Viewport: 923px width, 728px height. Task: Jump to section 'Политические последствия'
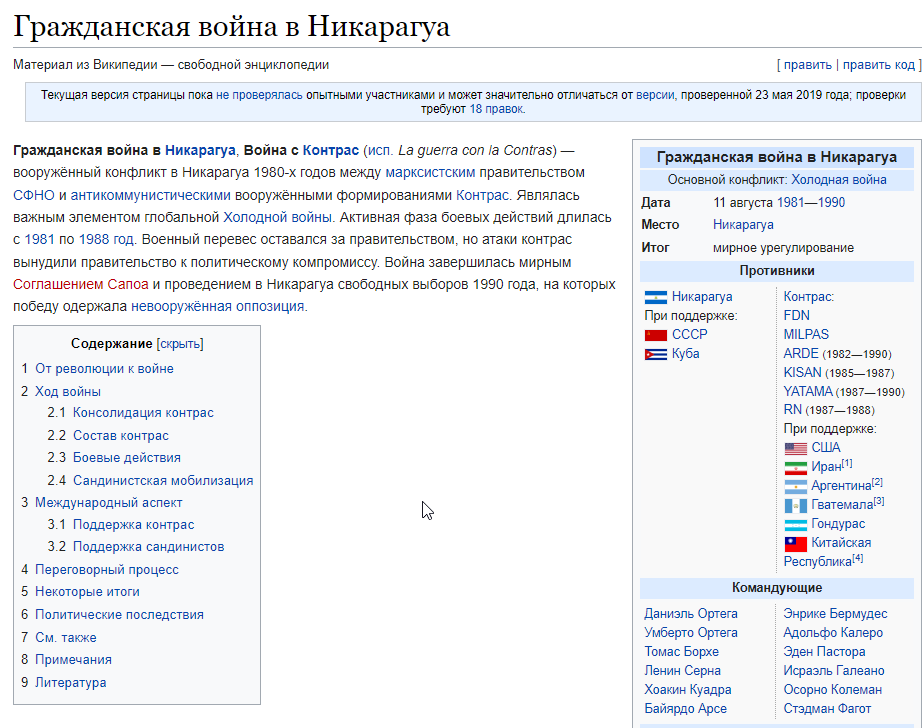click(119, 615)
